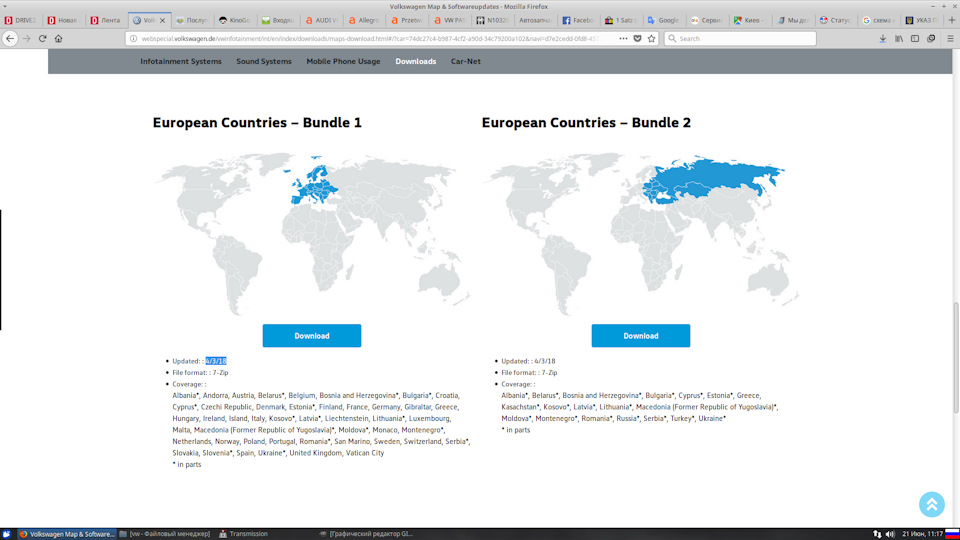Switch to the KinoGo tab
Image resolution: width=960 pixels, height=540 pixels.
click(x=235, y=20)
